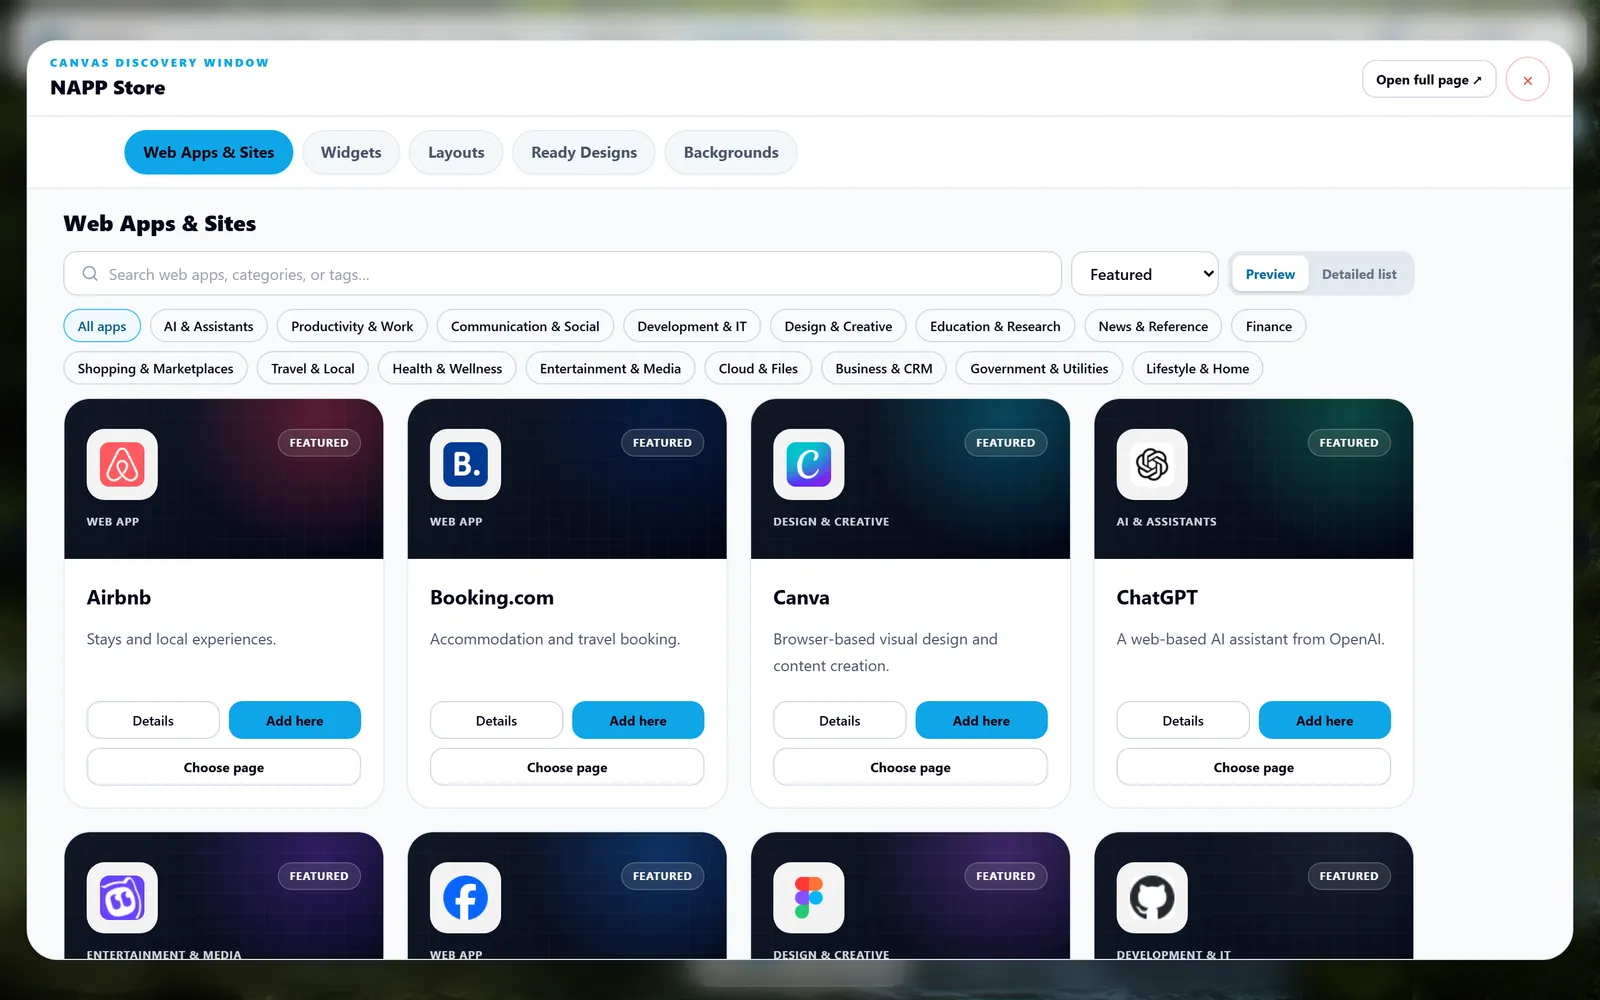Select the Web Apps & Sites tab
Image resolution: width=1600 pixels, height=1000 pixels.
(x=208, y=152)
